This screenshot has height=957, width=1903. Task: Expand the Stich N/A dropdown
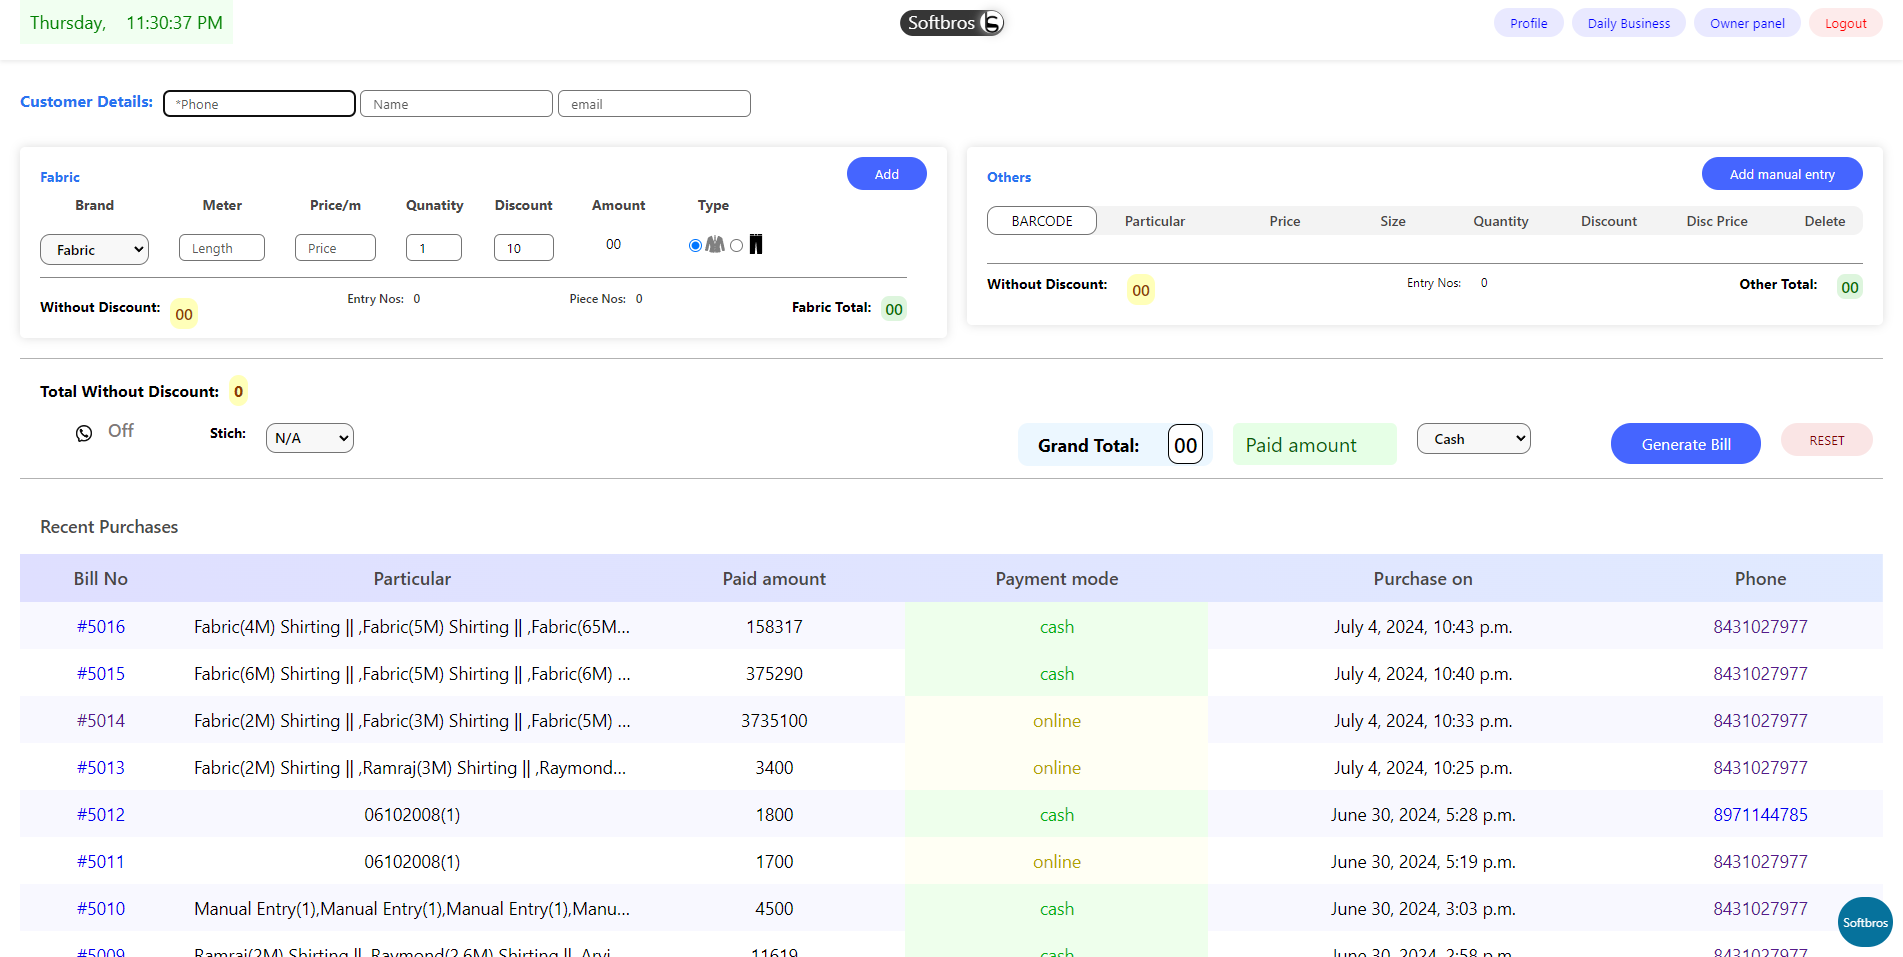click(310, 438)
